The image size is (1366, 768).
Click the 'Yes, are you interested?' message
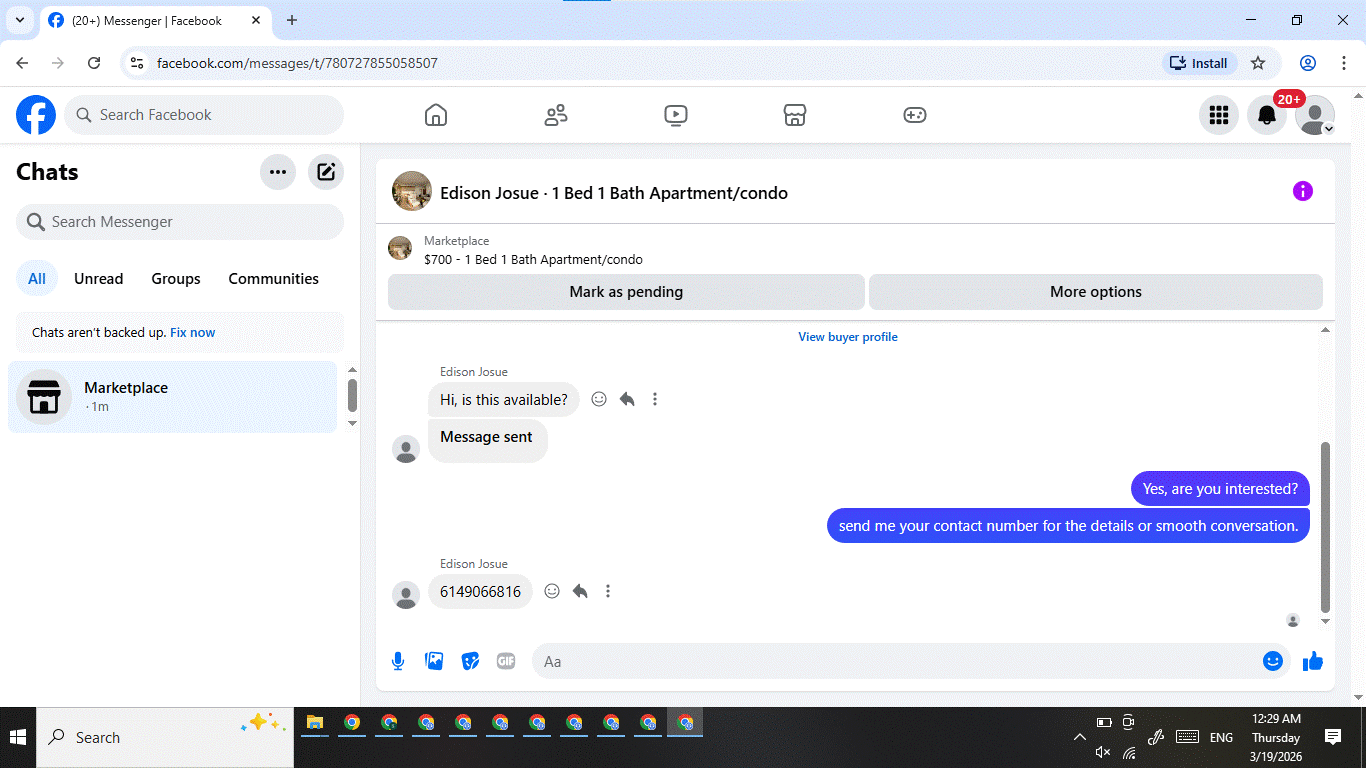(x=1220, y=489)
